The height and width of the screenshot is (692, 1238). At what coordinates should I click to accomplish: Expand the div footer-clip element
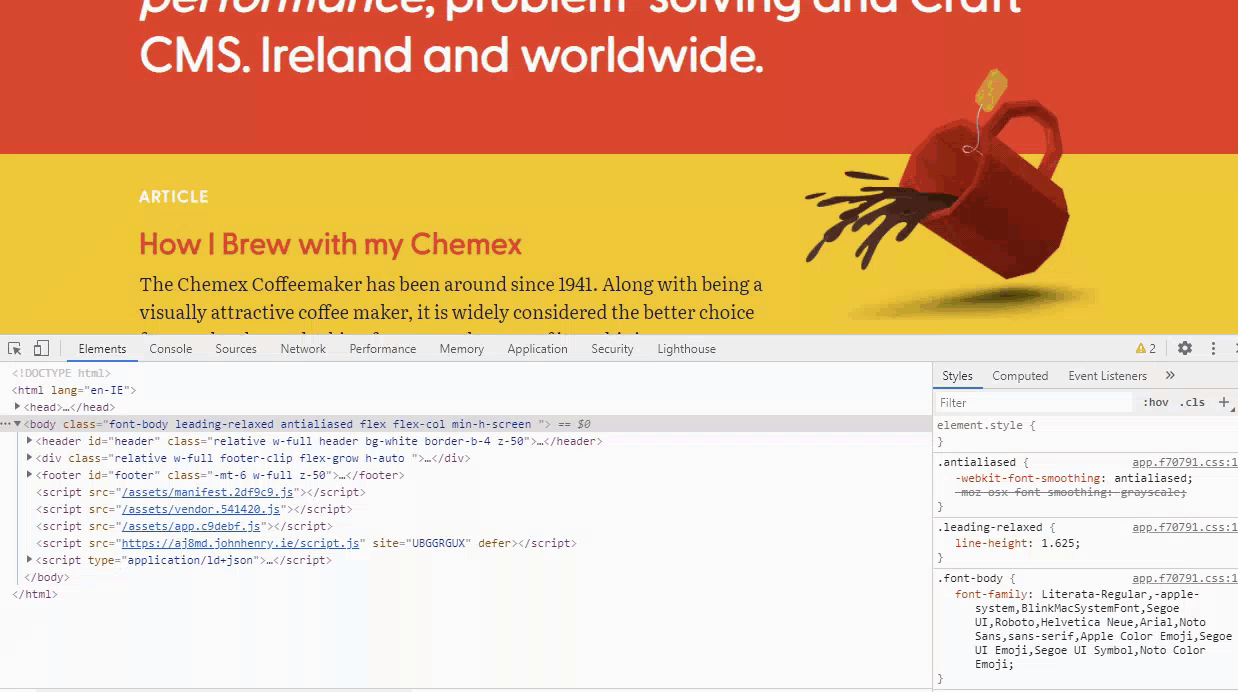(30, 458)
